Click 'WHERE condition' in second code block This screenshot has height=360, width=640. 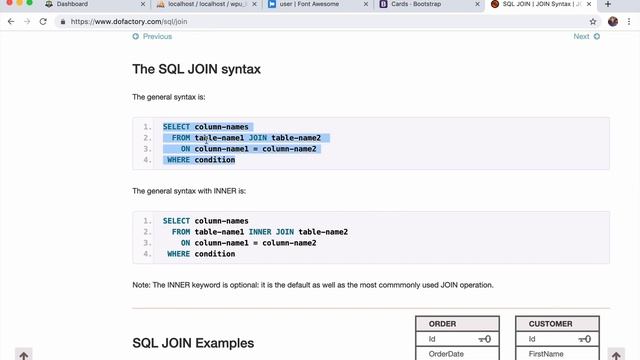coord(201,254)
